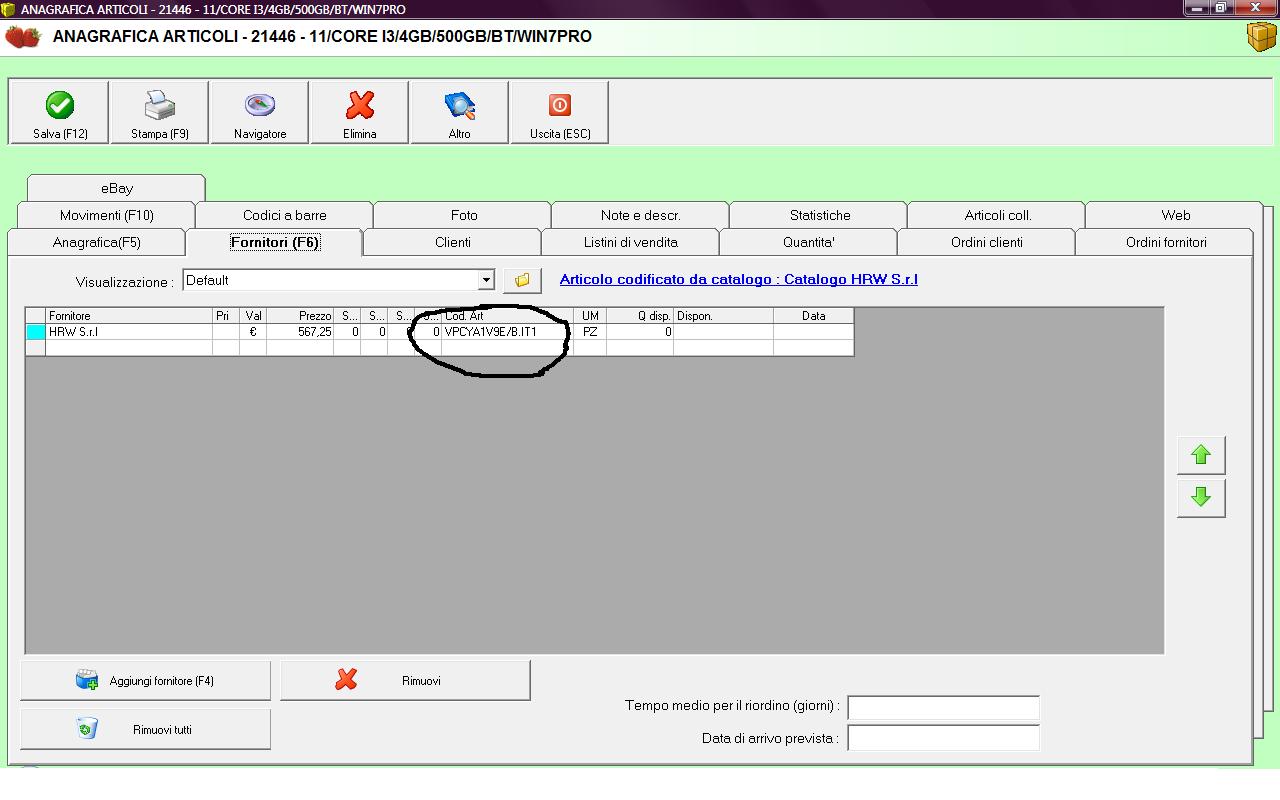Open the Clienti tab
Screen dimensions: 1280x800
[453, 242]
